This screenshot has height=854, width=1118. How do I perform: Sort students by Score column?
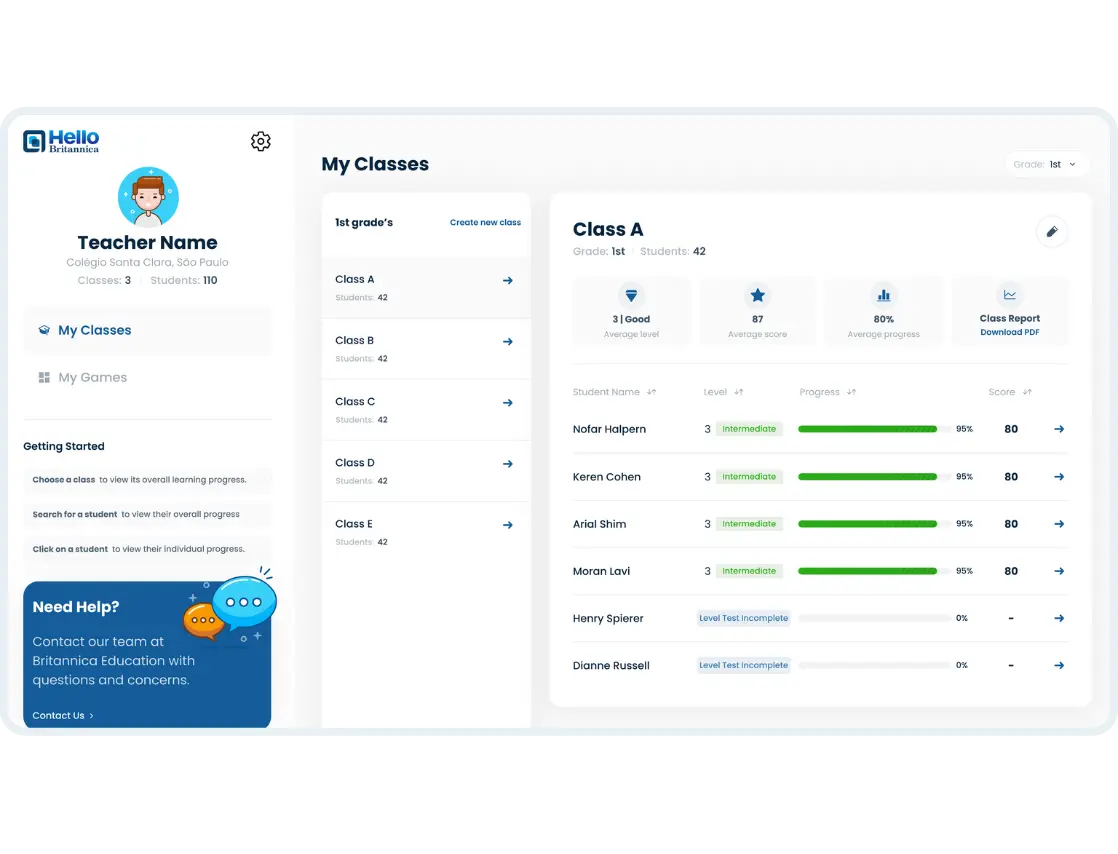tap(1009, 392)
